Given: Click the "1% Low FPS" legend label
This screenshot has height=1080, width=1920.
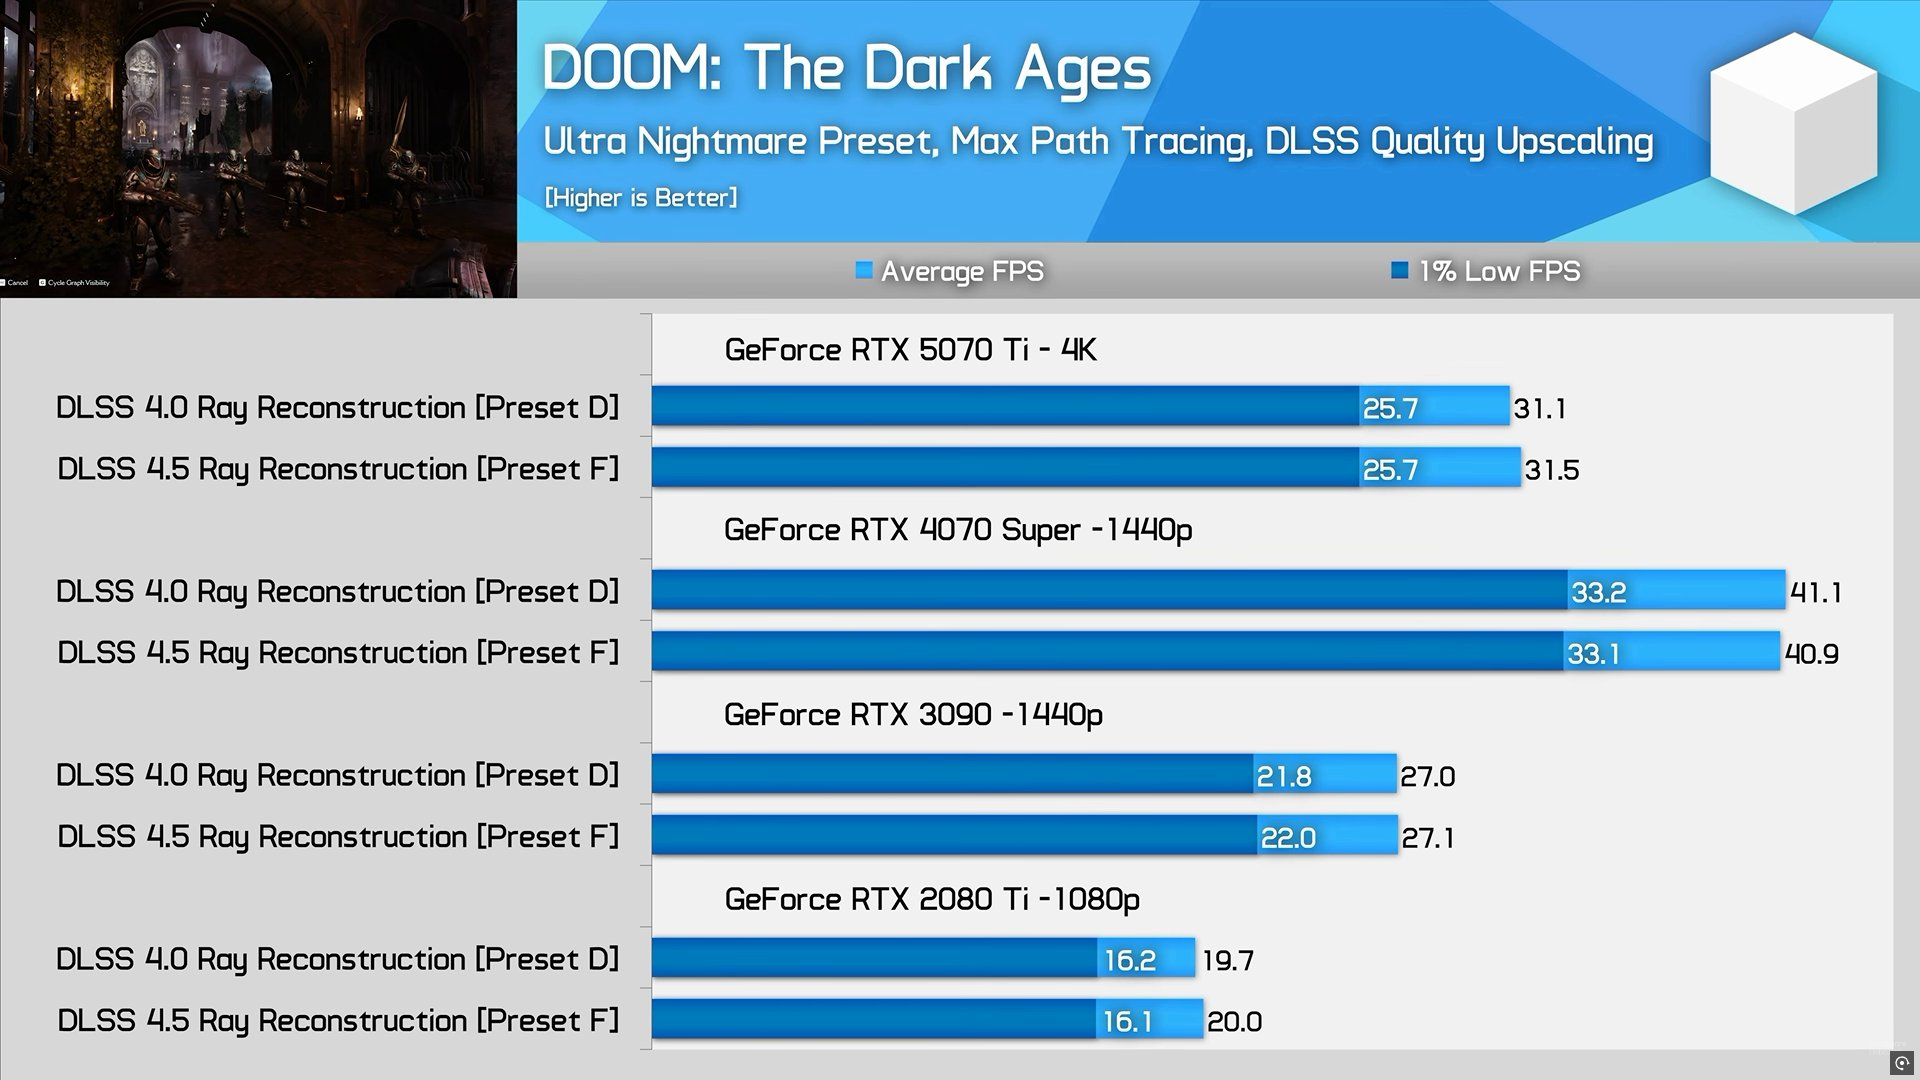Looking at the screenshot, I should (1500, 271).
